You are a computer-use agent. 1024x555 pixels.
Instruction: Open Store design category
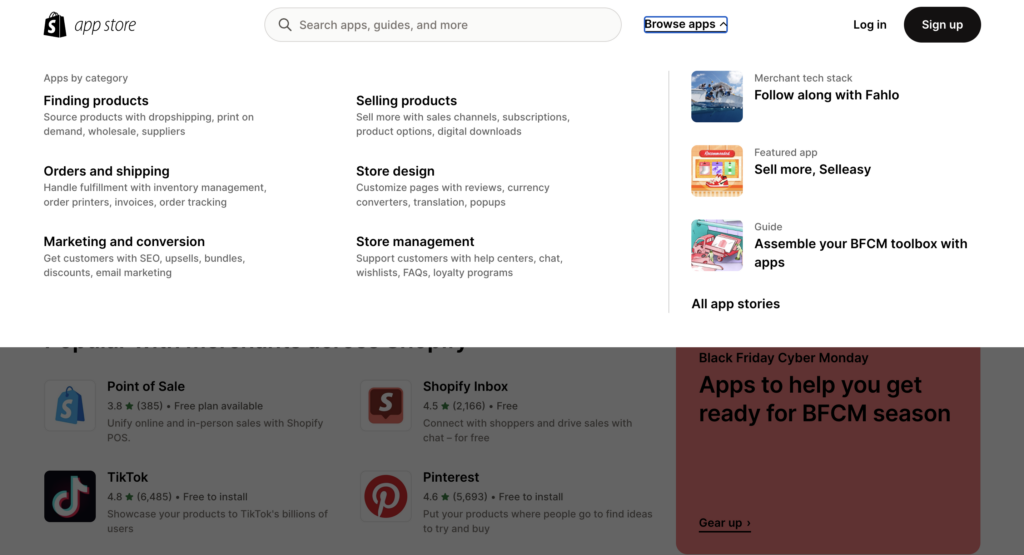[x=395, y=171]
